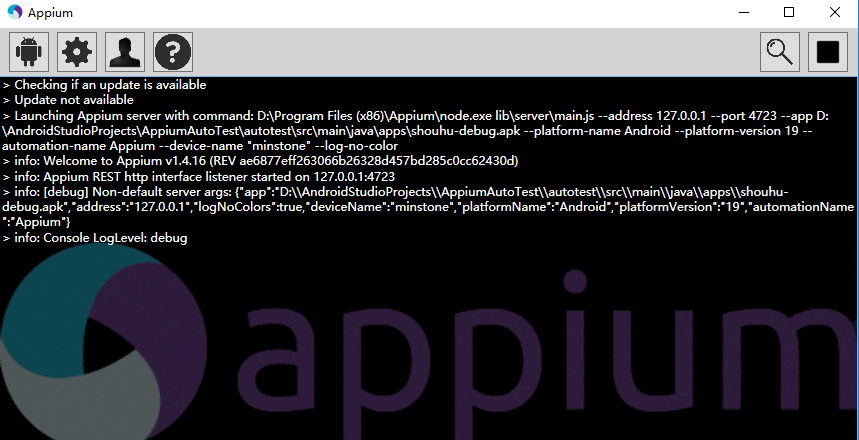The width and height of the screenshot is (859, 440).
Task: Open Android Settings robot icon
Action: pos(29,52)
